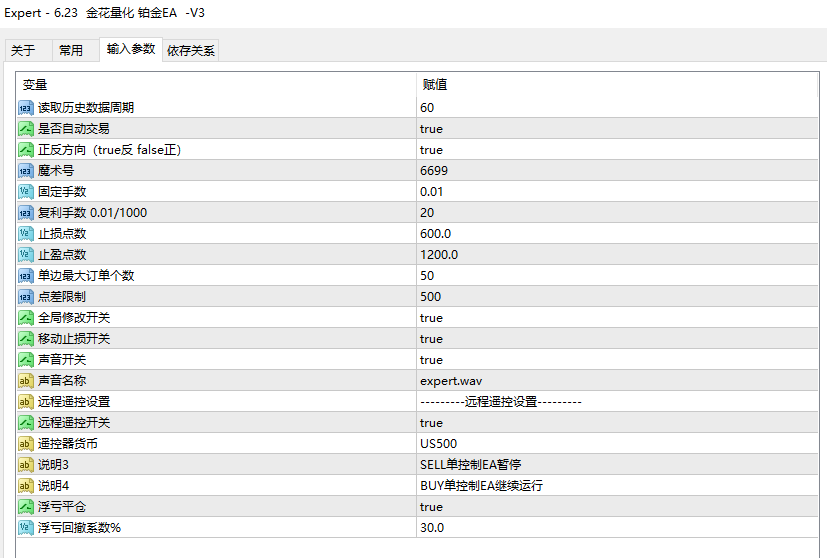
Task: Select the double icon next to 止盈点数
Action: pyautogui.click(x=25, y=255)
